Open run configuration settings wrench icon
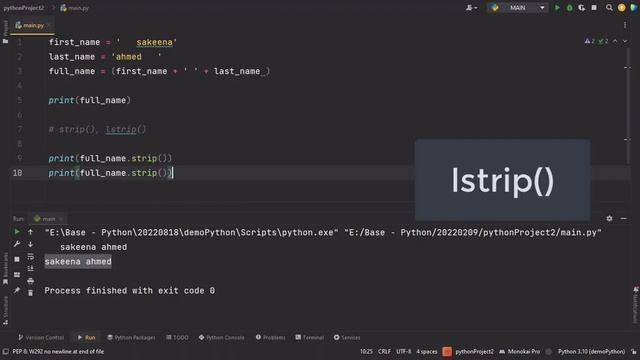 [17, 244]
